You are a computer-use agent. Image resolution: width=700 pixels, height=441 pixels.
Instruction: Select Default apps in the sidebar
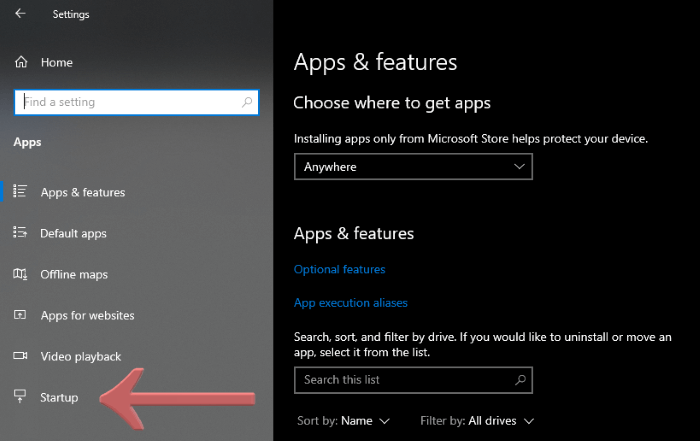73,233
